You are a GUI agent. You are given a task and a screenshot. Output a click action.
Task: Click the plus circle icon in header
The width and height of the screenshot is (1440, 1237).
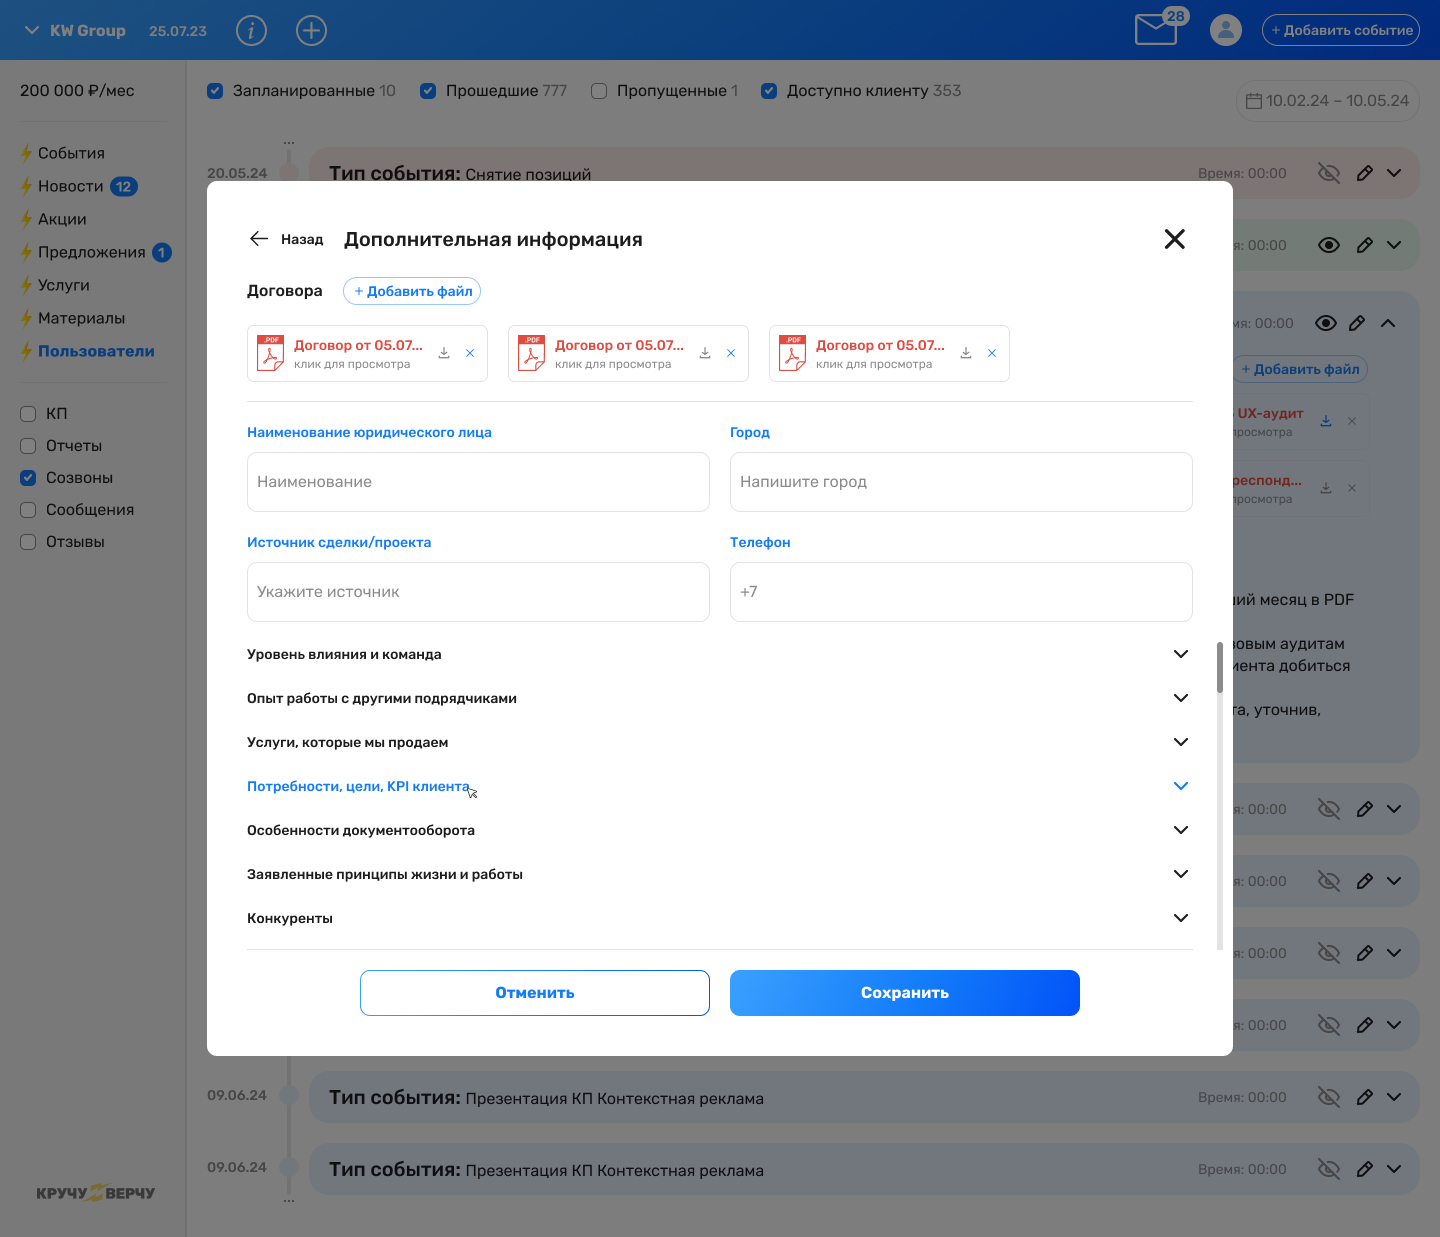point(312,31)
